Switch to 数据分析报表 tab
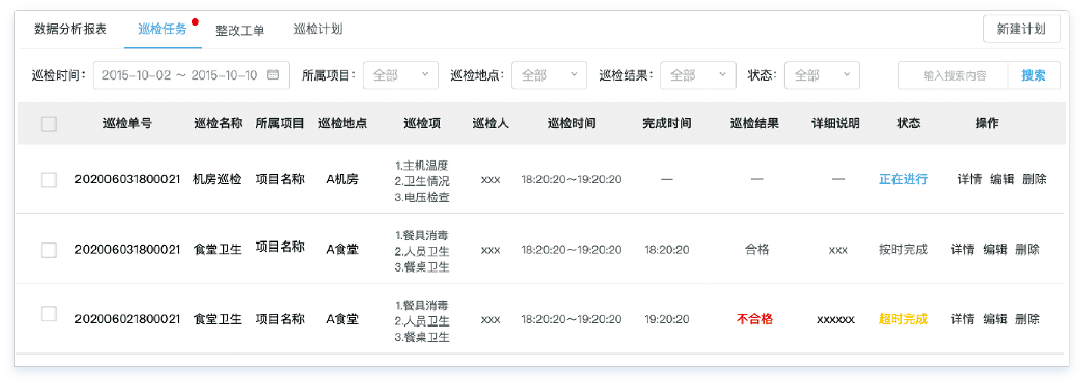Image resolution: width=1084 pixels, height=386 pixels. (70, 29)
